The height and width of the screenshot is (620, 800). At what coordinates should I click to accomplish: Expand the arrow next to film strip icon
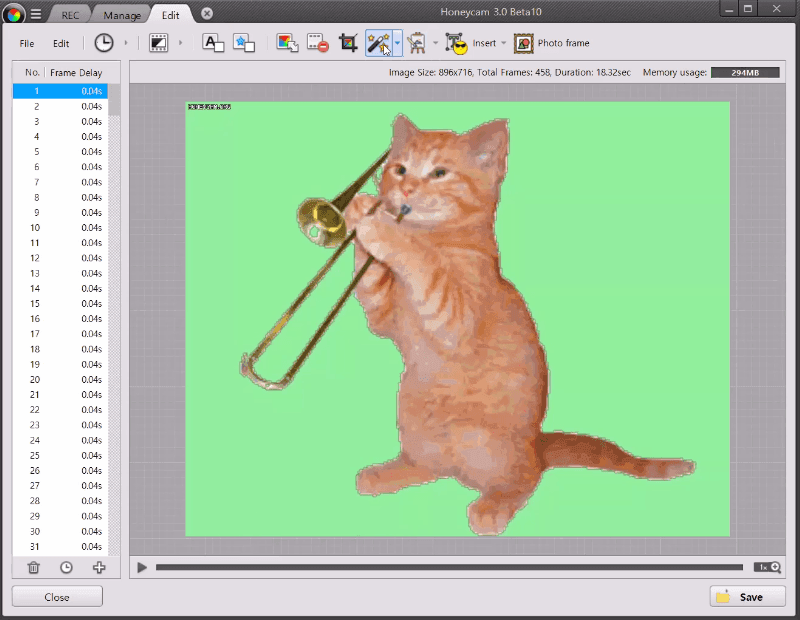[180, 43]
